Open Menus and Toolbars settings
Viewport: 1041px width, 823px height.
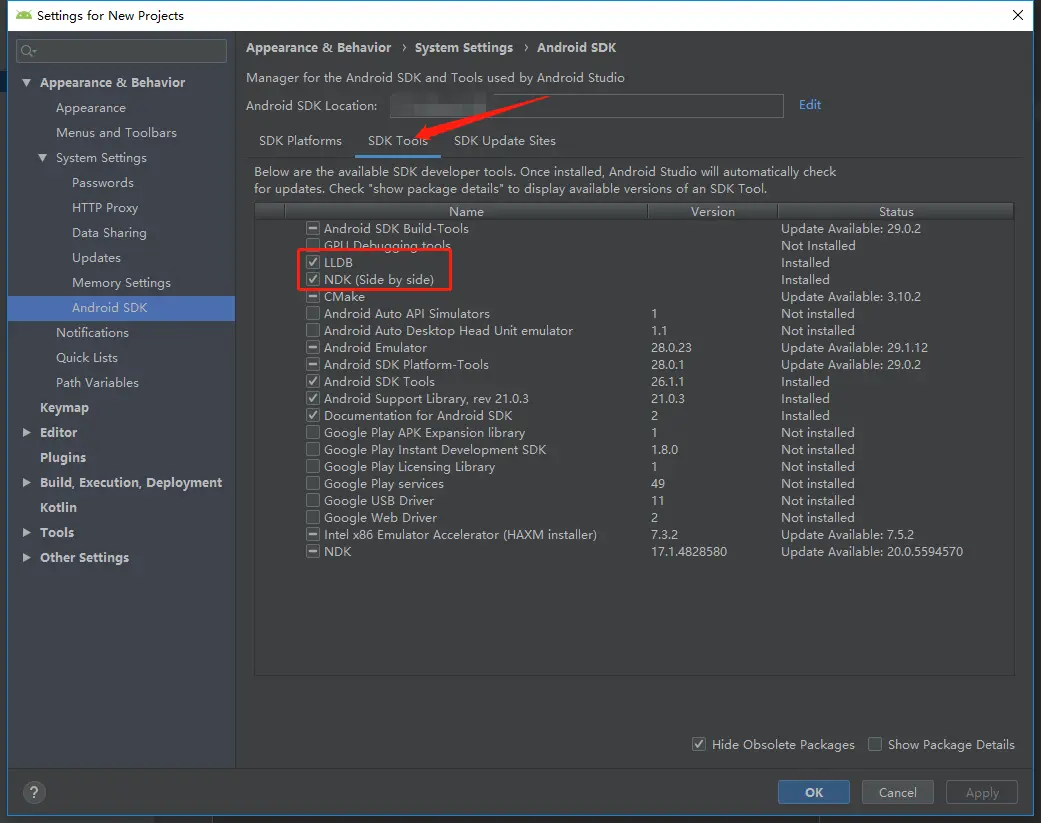(x=116, y=133)
